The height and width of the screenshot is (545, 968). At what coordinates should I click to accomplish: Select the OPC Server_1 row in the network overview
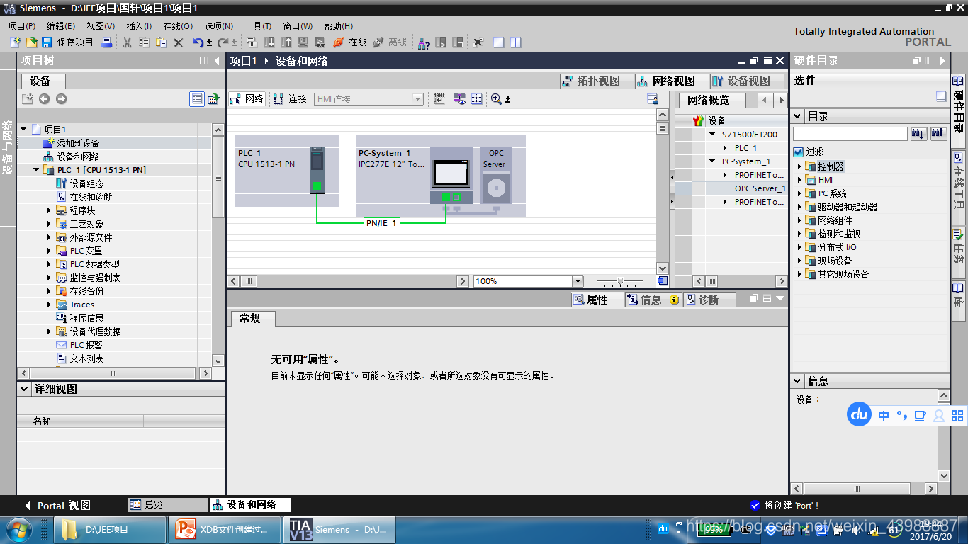coord(759,188)
